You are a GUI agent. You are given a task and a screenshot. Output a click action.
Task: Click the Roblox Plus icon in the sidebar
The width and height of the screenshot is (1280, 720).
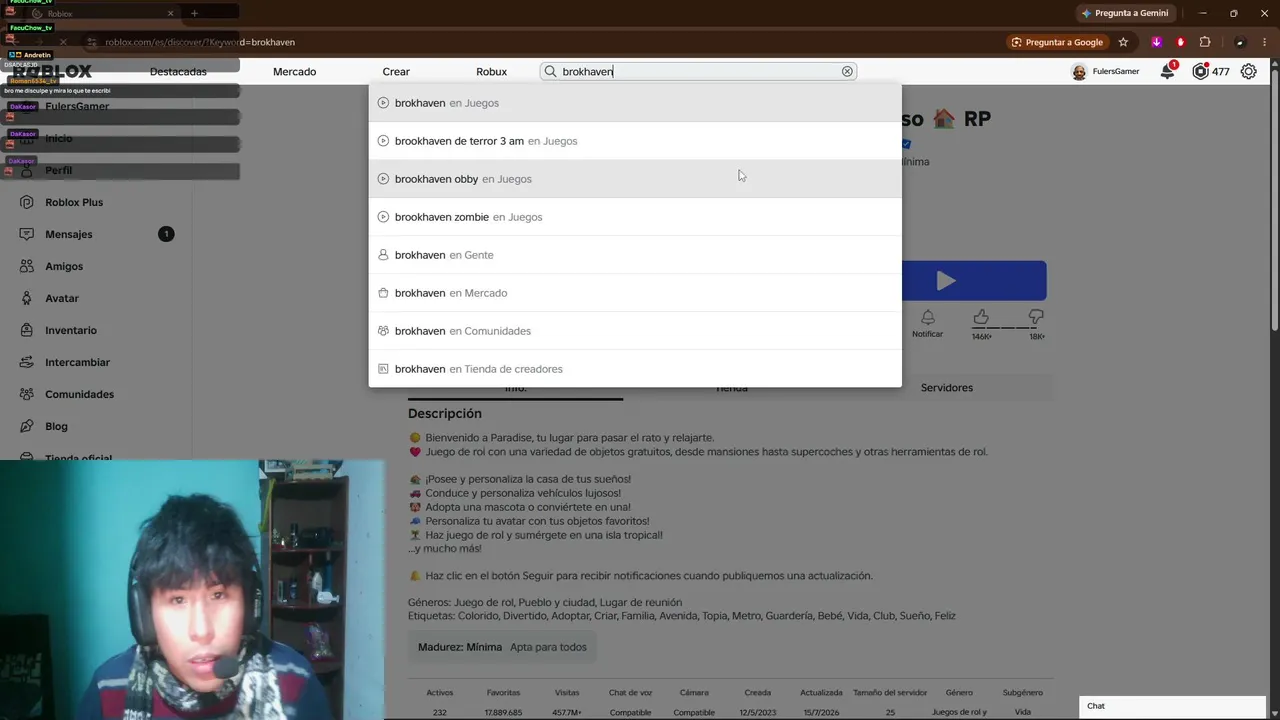(x=26, y=202)
